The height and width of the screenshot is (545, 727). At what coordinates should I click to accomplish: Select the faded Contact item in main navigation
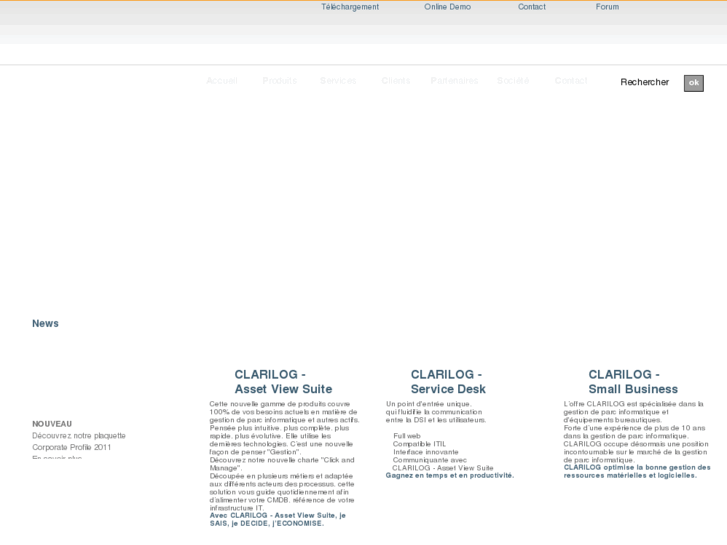(x=571, y=81)
